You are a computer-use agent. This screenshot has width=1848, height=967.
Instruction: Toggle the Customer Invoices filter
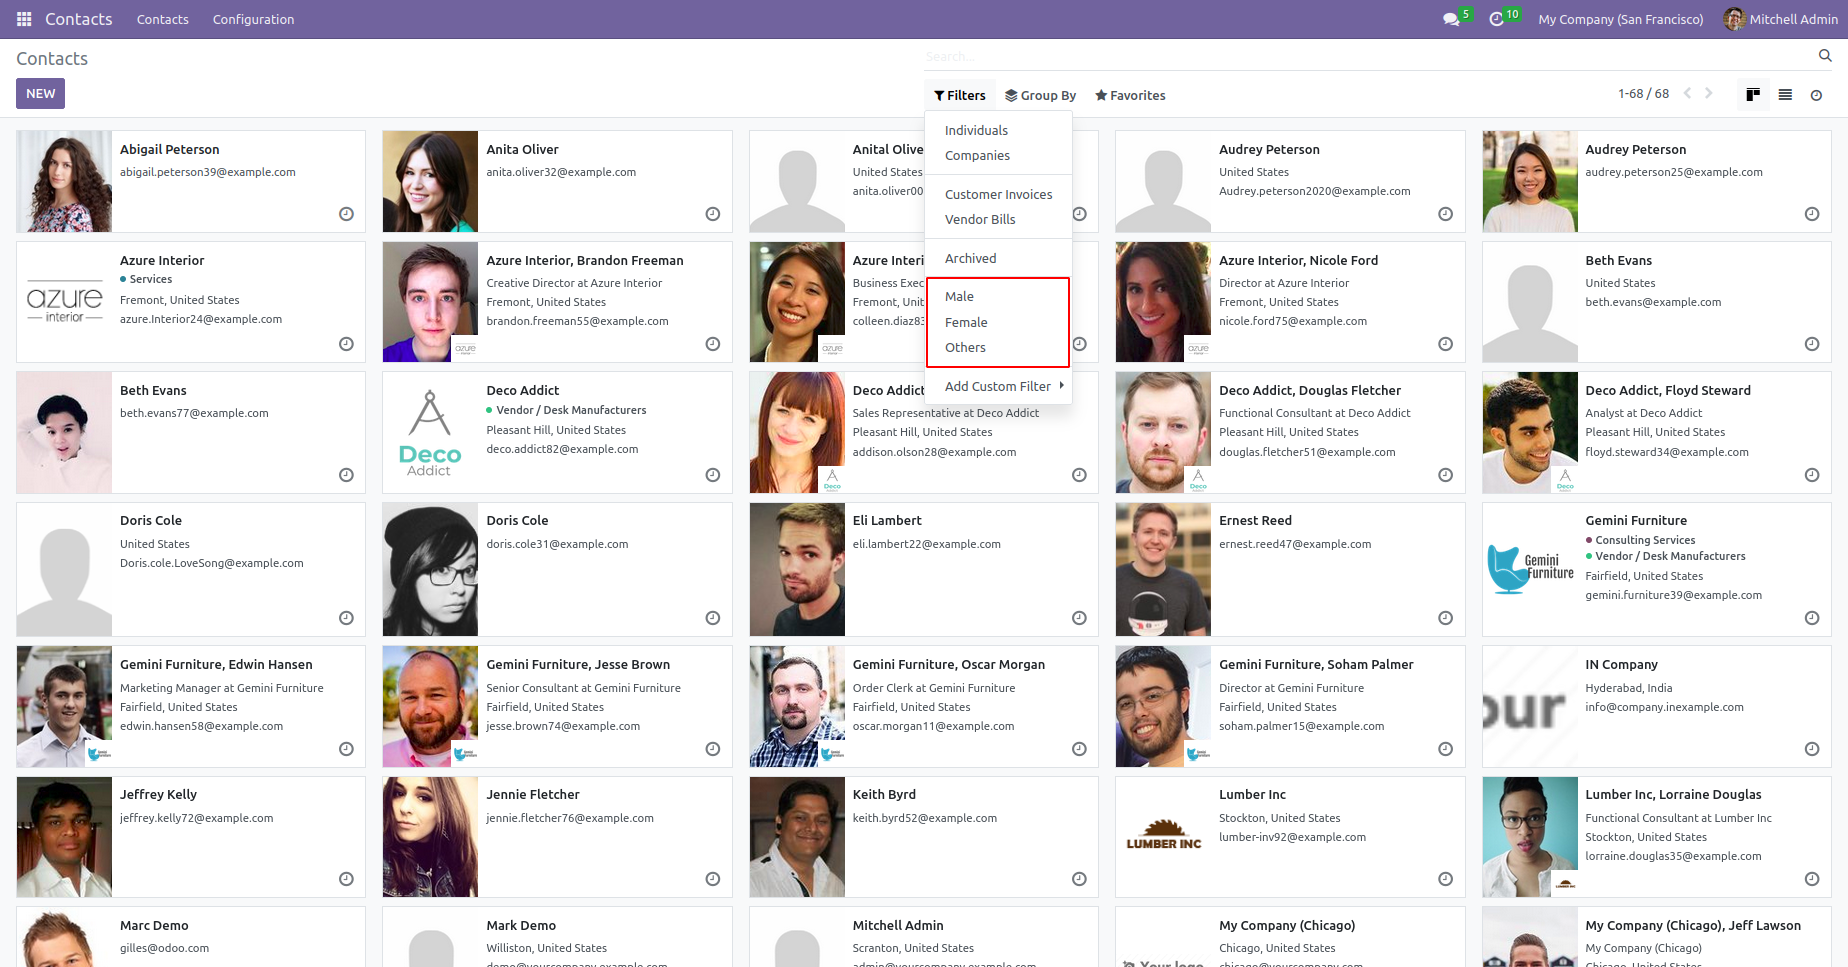(x=999, y=194)
